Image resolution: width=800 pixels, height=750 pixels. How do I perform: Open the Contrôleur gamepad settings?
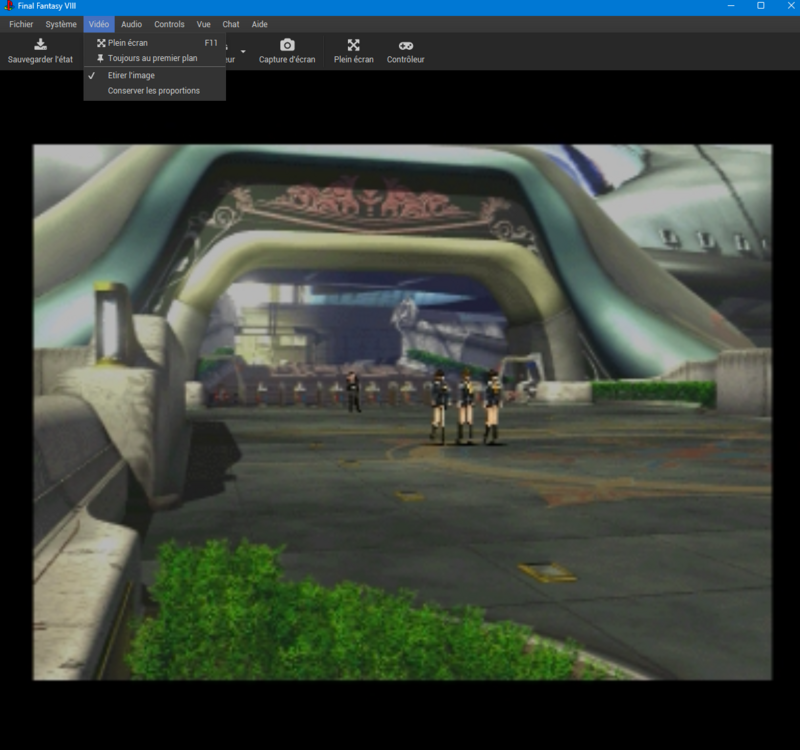[x=405, y=51]
